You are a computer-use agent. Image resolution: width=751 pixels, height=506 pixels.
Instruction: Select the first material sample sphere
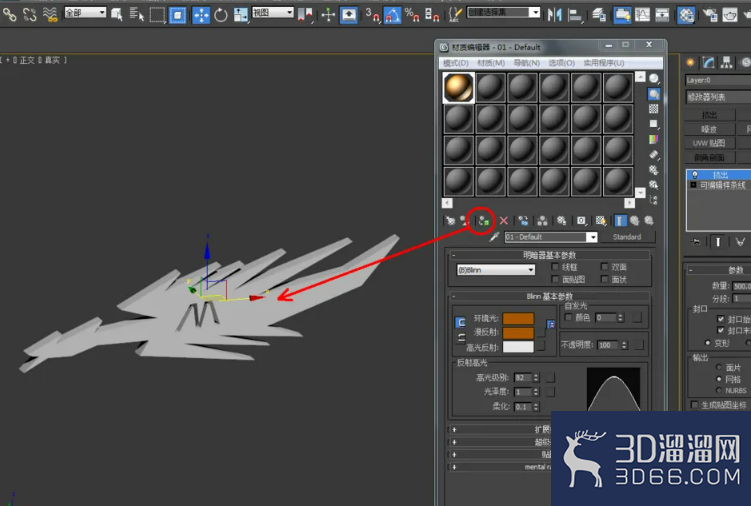click(458, 87)
